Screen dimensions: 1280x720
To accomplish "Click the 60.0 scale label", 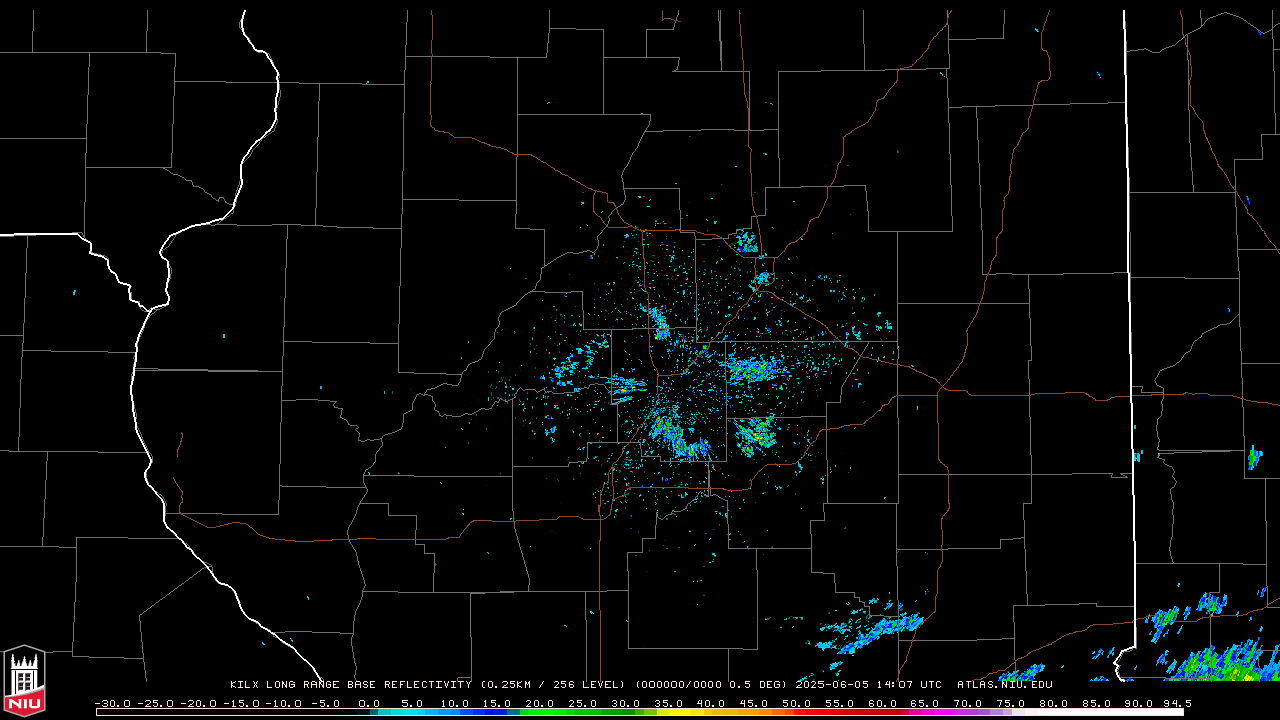I will 883,704.
